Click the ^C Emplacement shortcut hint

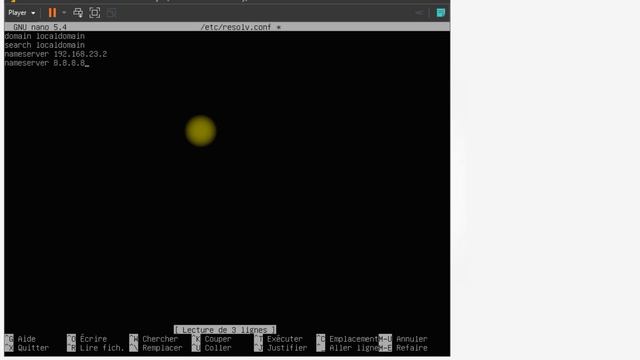347,339
